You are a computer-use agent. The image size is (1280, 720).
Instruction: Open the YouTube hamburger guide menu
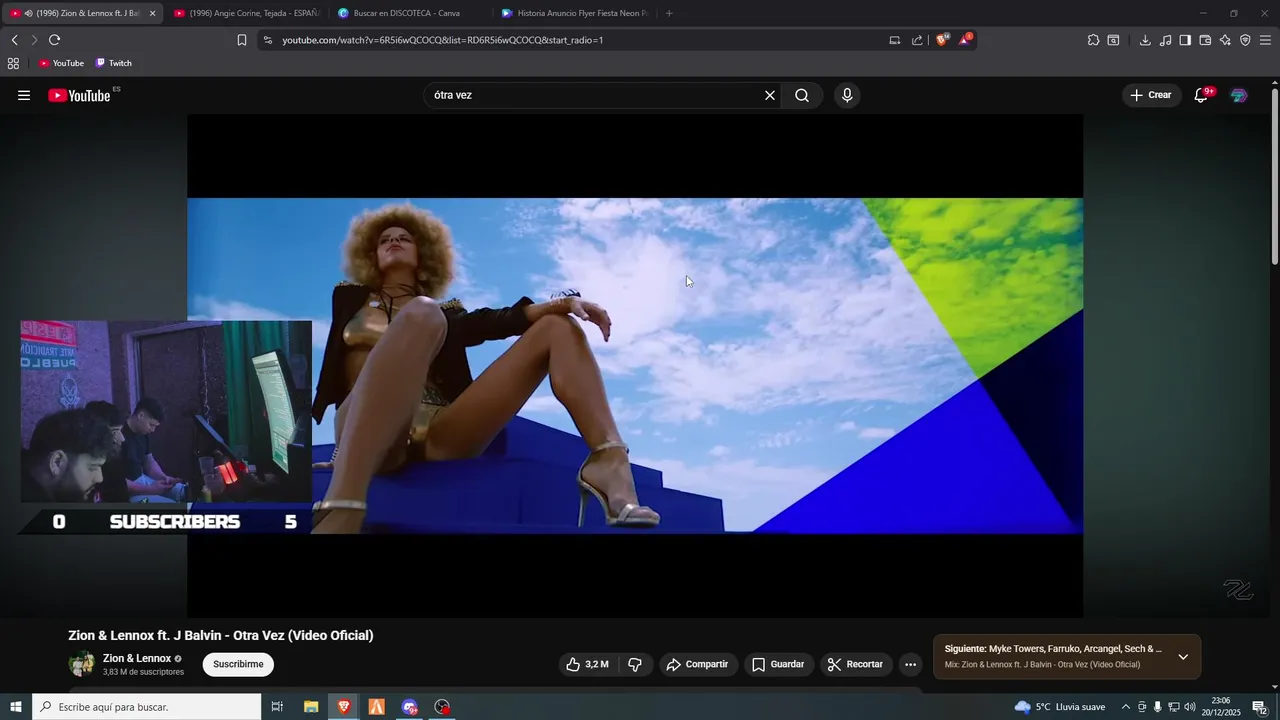(24, 95)
